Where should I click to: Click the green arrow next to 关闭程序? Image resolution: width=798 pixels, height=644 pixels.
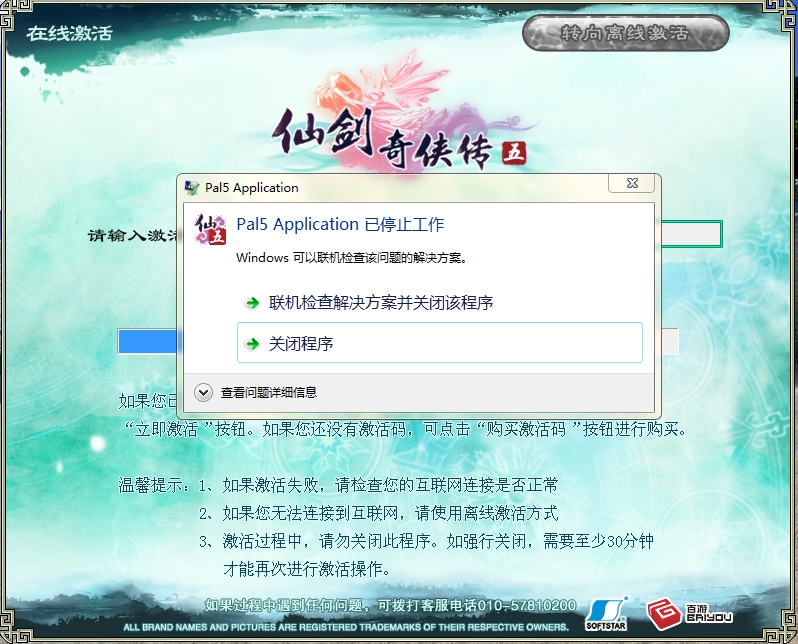point(251,344)
